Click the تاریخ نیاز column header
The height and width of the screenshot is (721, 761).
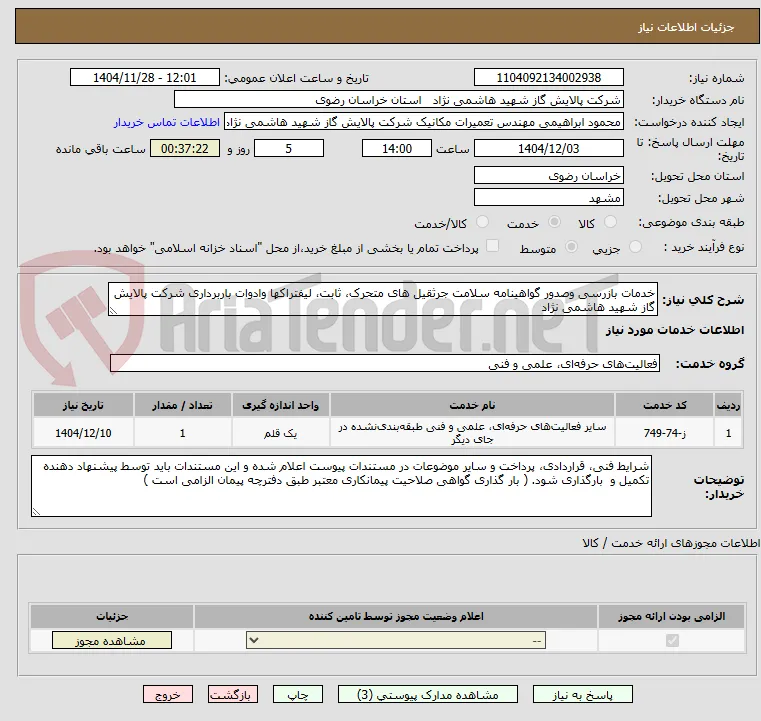[83, 405]
